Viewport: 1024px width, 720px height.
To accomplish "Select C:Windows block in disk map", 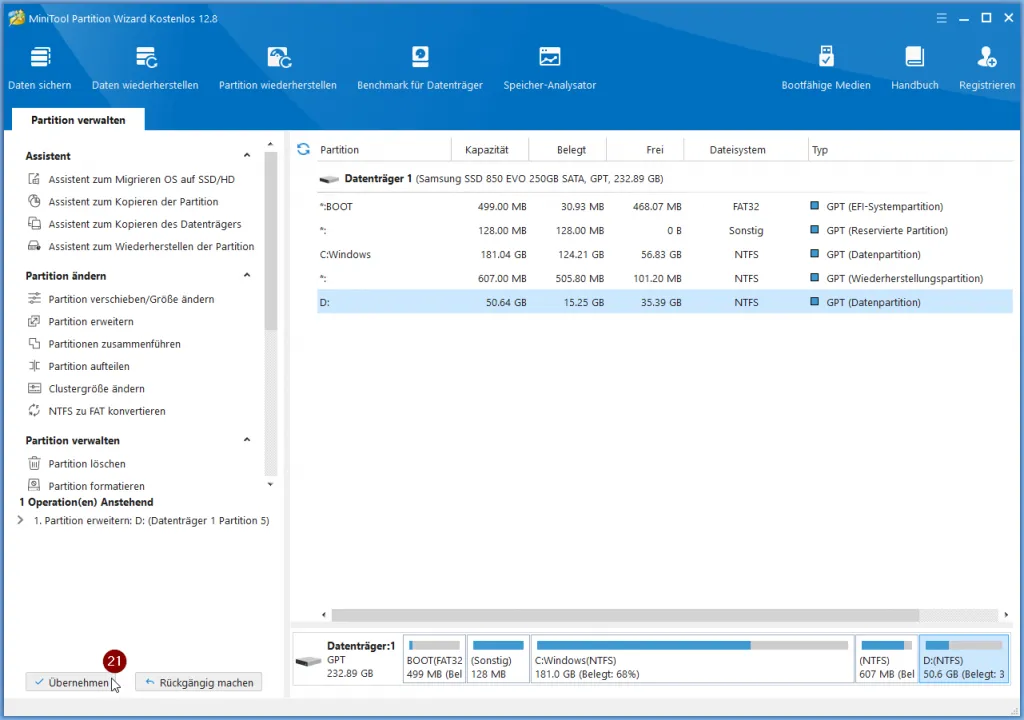I will (x=691, y=660).
